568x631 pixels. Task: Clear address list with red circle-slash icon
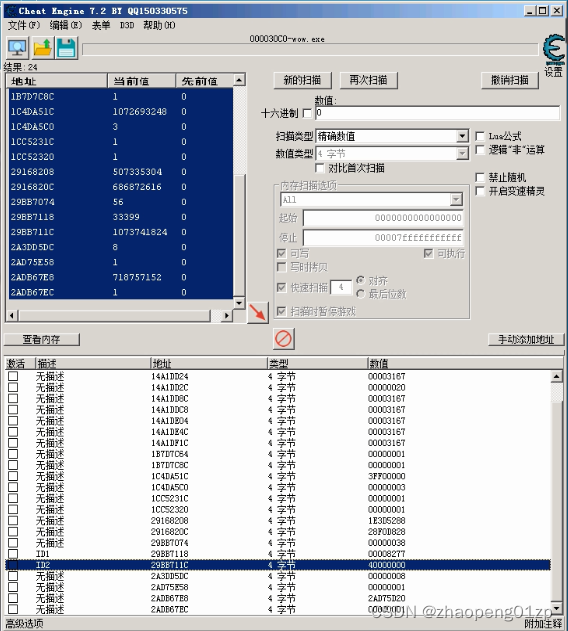pos(283,338)
